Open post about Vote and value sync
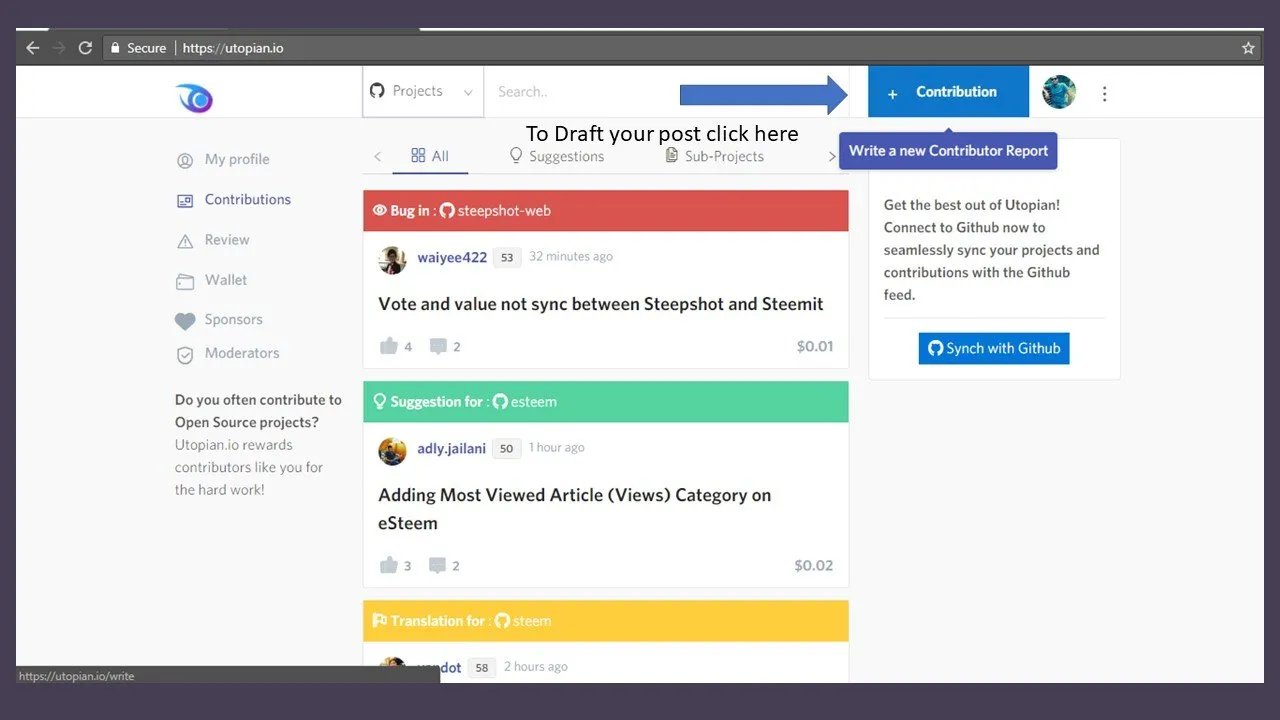 pos(601,304)
